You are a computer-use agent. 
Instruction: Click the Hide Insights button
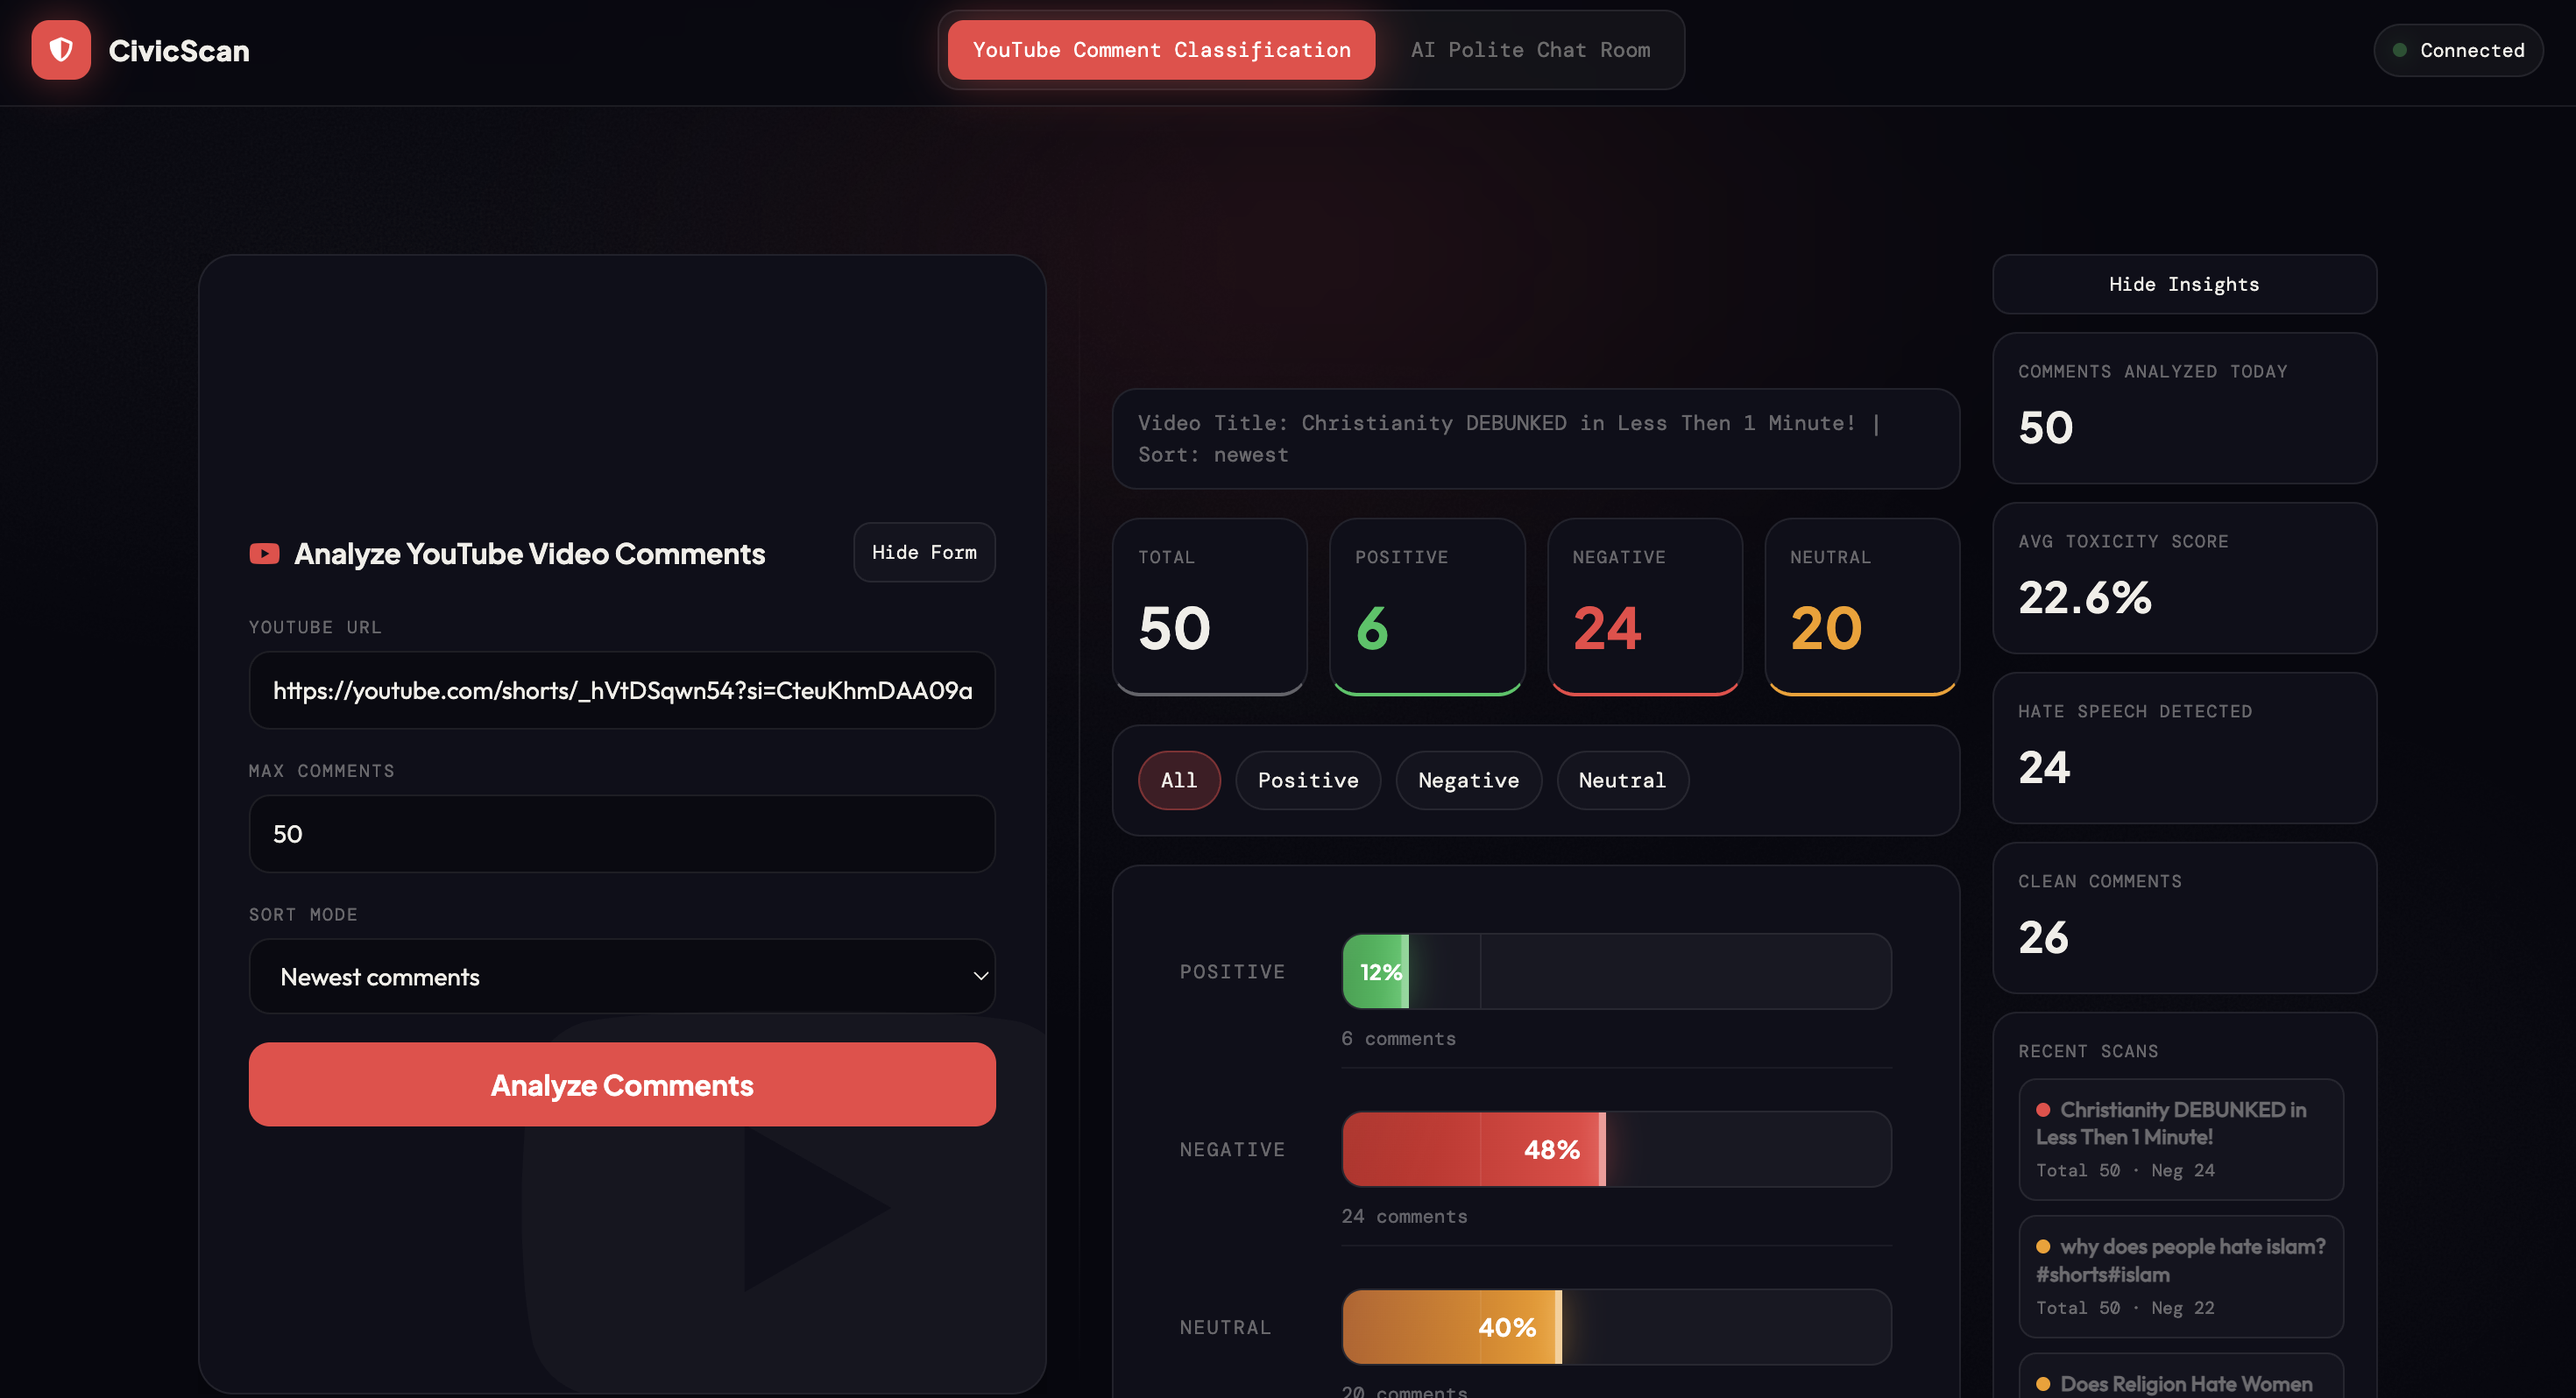(2184, 284)
